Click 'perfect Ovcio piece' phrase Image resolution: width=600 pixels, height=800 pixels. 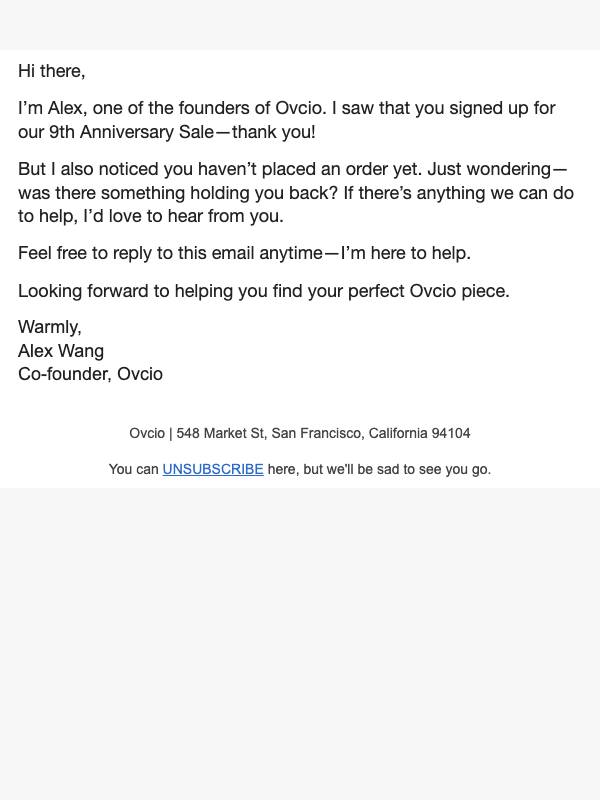pyautogui.click(x=429, y=291)
